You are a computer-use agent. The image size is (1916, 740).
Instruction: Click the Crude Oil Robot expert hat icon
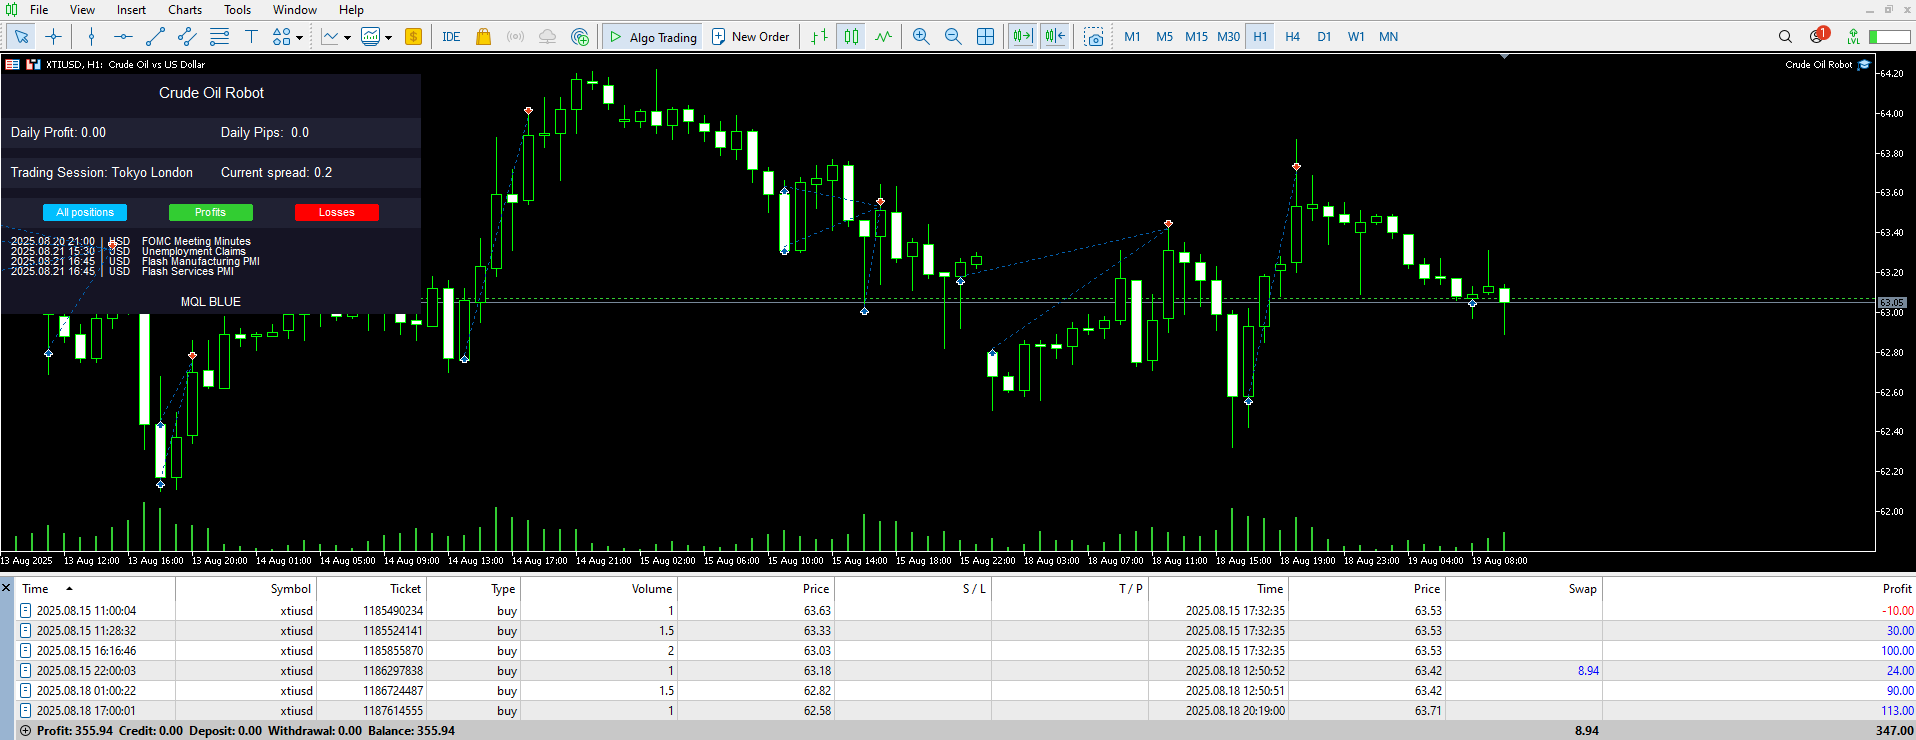point(1864,64)
